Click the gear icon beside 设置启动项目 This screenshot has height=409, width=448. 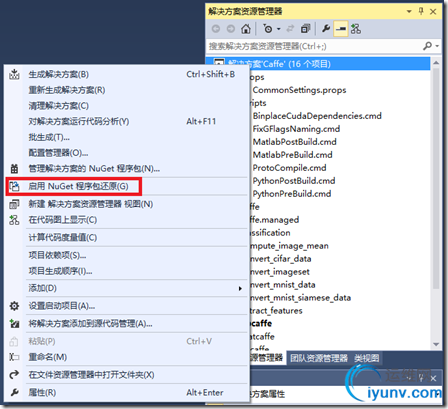click(x=14, y=306)
